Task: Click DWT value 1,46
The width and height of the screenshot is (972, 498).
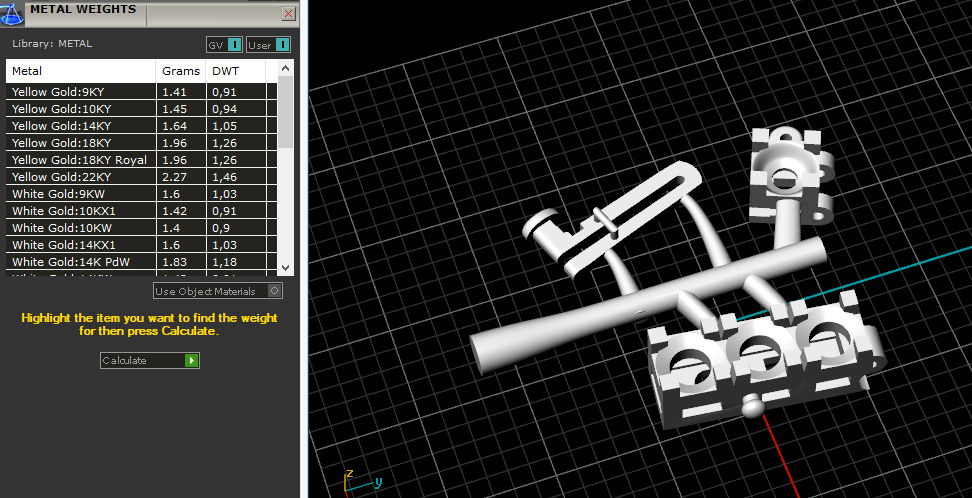Action: 224,177
